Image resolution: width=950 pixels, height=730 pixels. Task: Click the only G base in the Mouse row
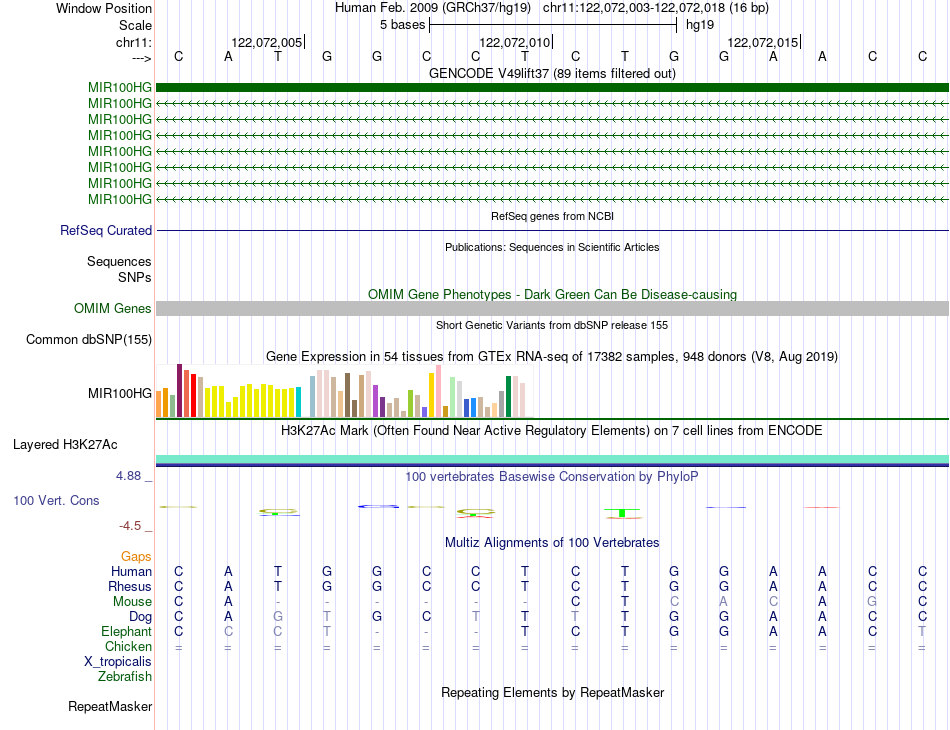pyautogui.click(x=872, y=602)
